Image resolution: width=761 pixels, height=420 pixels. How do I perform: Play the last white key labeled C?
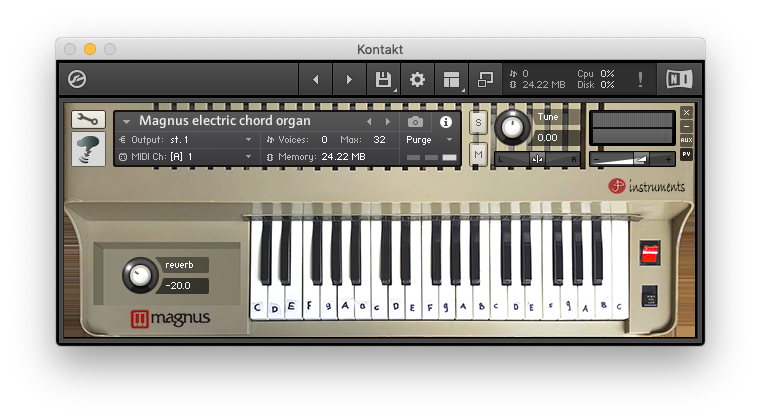pos(620,307)
